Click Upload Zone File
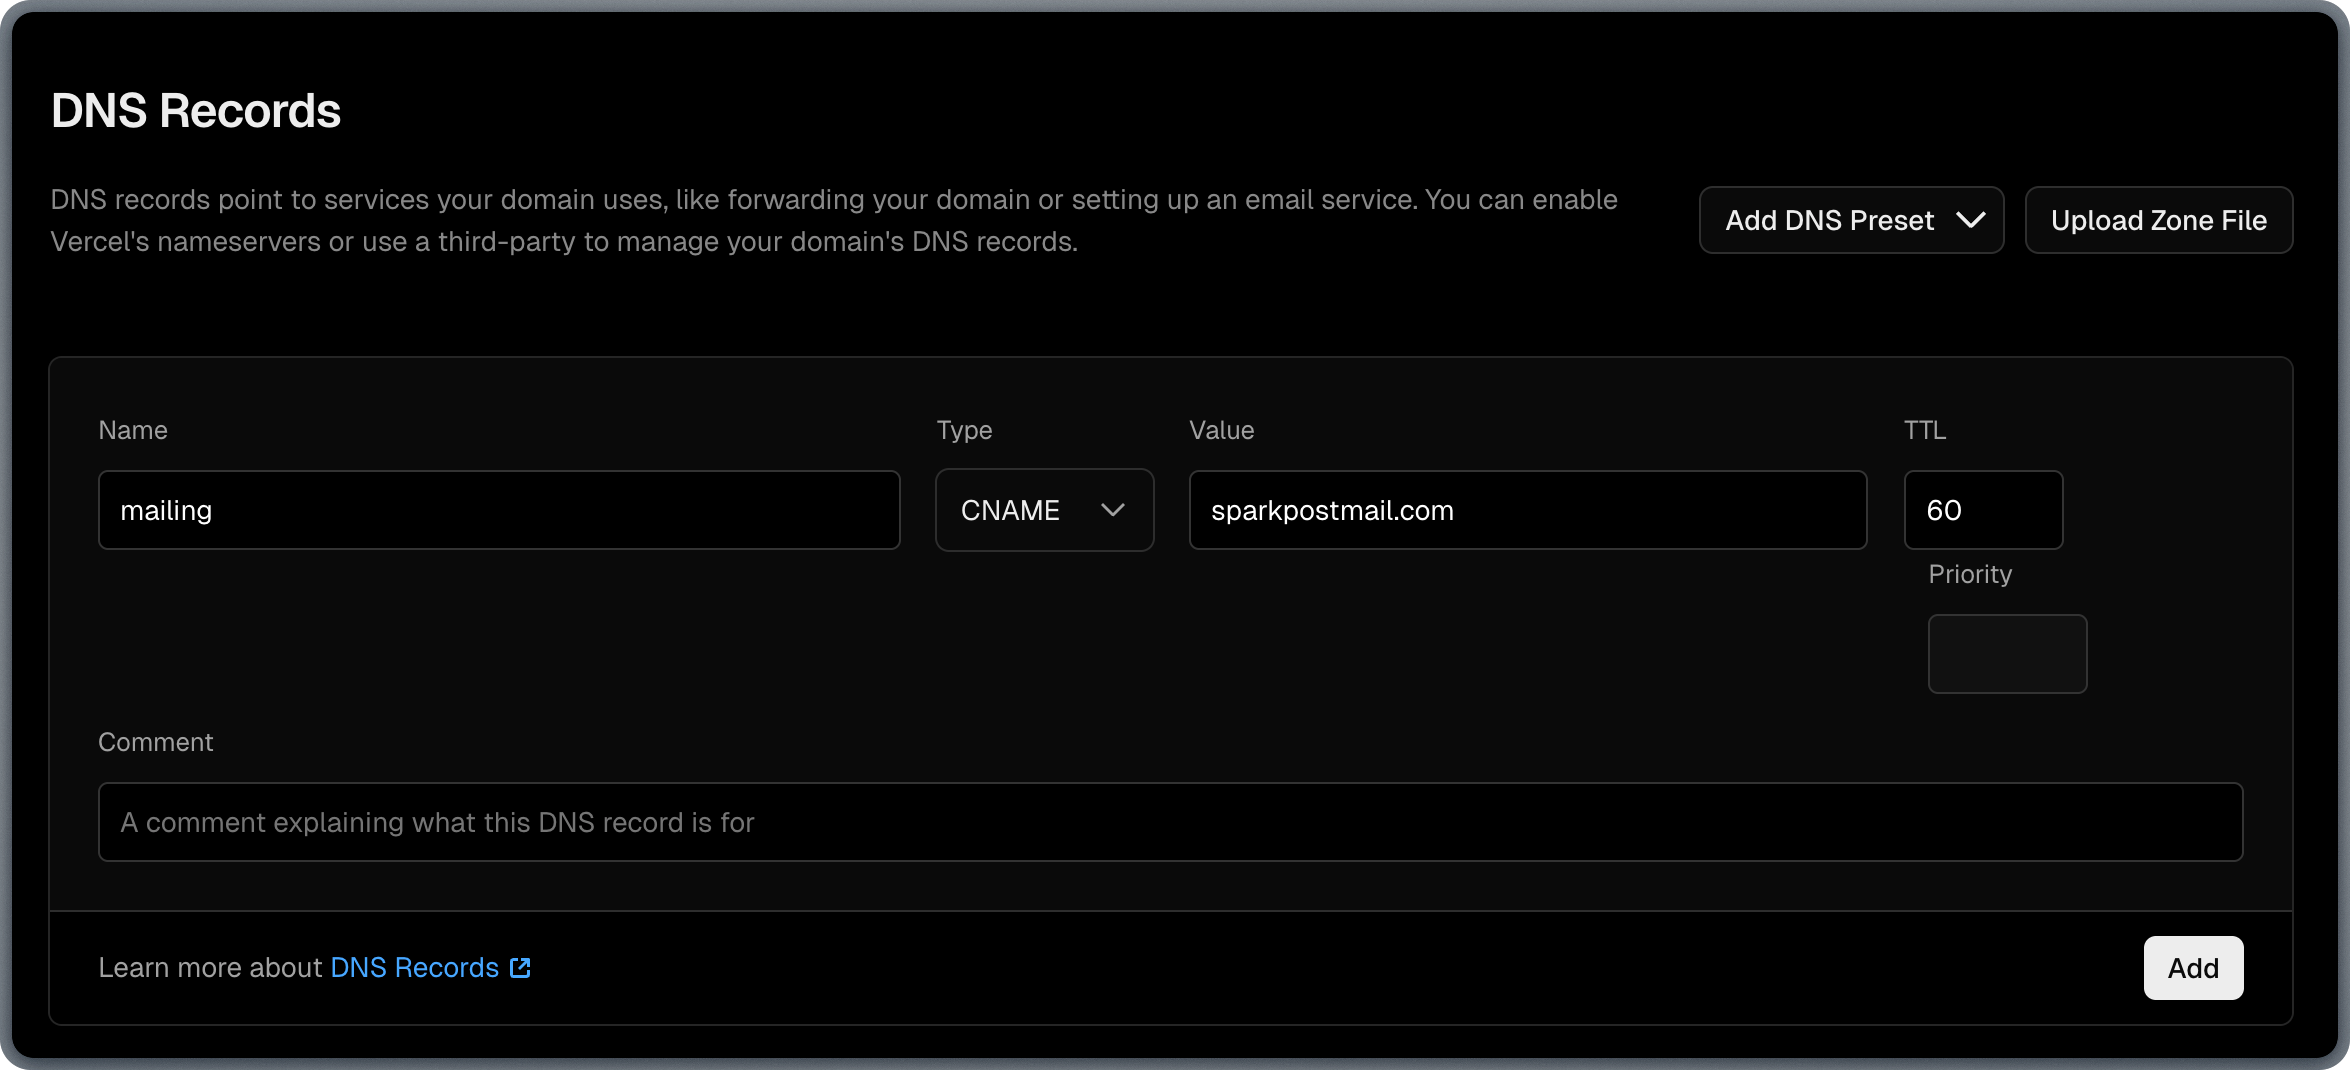 [x=2158, y=220]
